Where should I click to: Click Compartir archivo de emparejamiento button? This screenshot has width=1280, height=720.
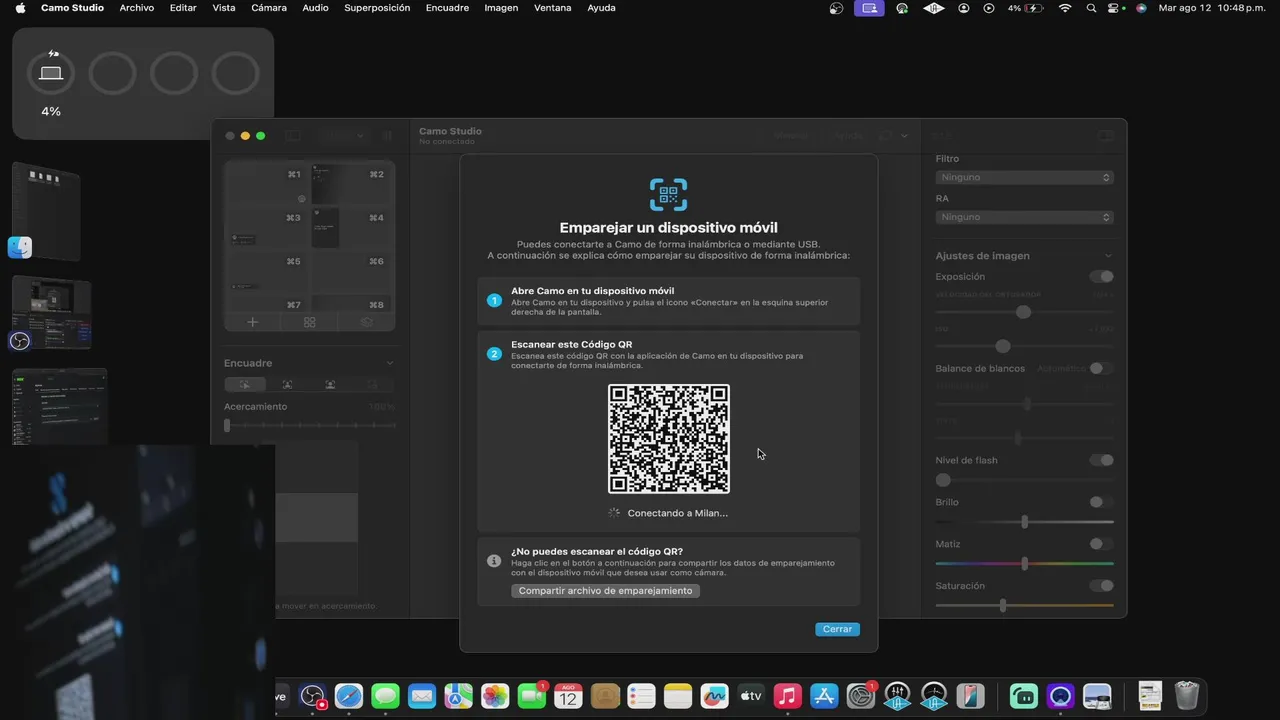click(605, 591)
